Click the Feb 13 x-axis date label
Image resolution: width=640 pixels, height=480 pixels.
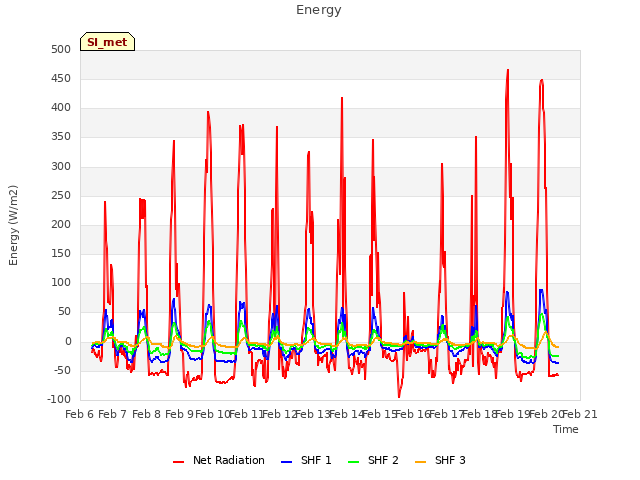click(313, 415)
